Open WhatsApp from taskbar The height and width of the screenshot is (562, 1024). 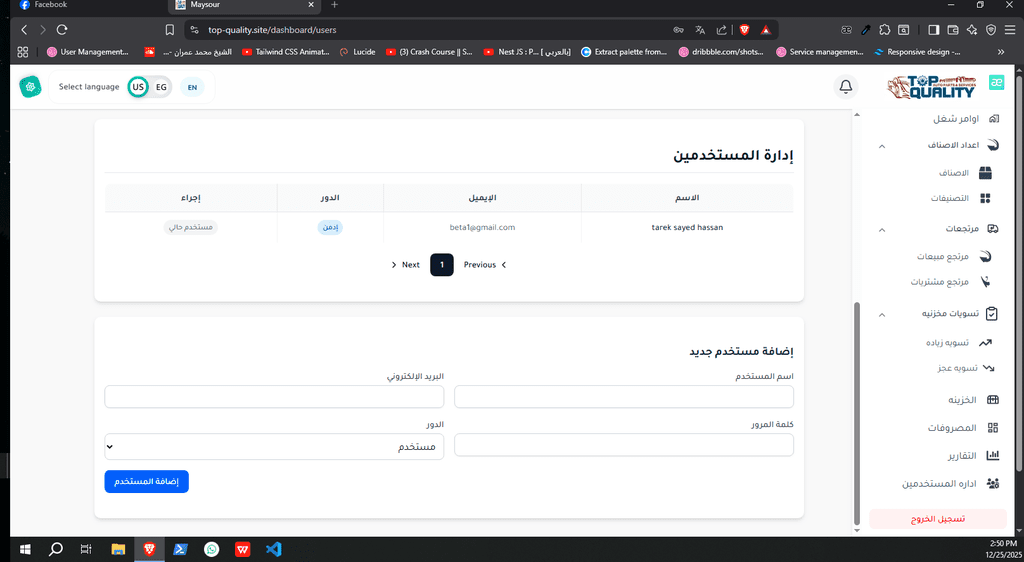pos(212,550)
